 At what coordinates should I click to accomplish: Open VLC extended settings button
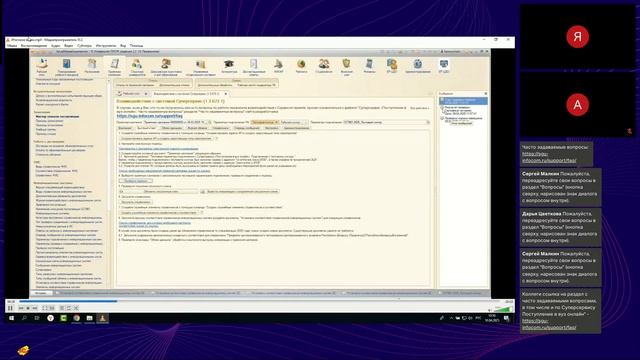[52, 308]
